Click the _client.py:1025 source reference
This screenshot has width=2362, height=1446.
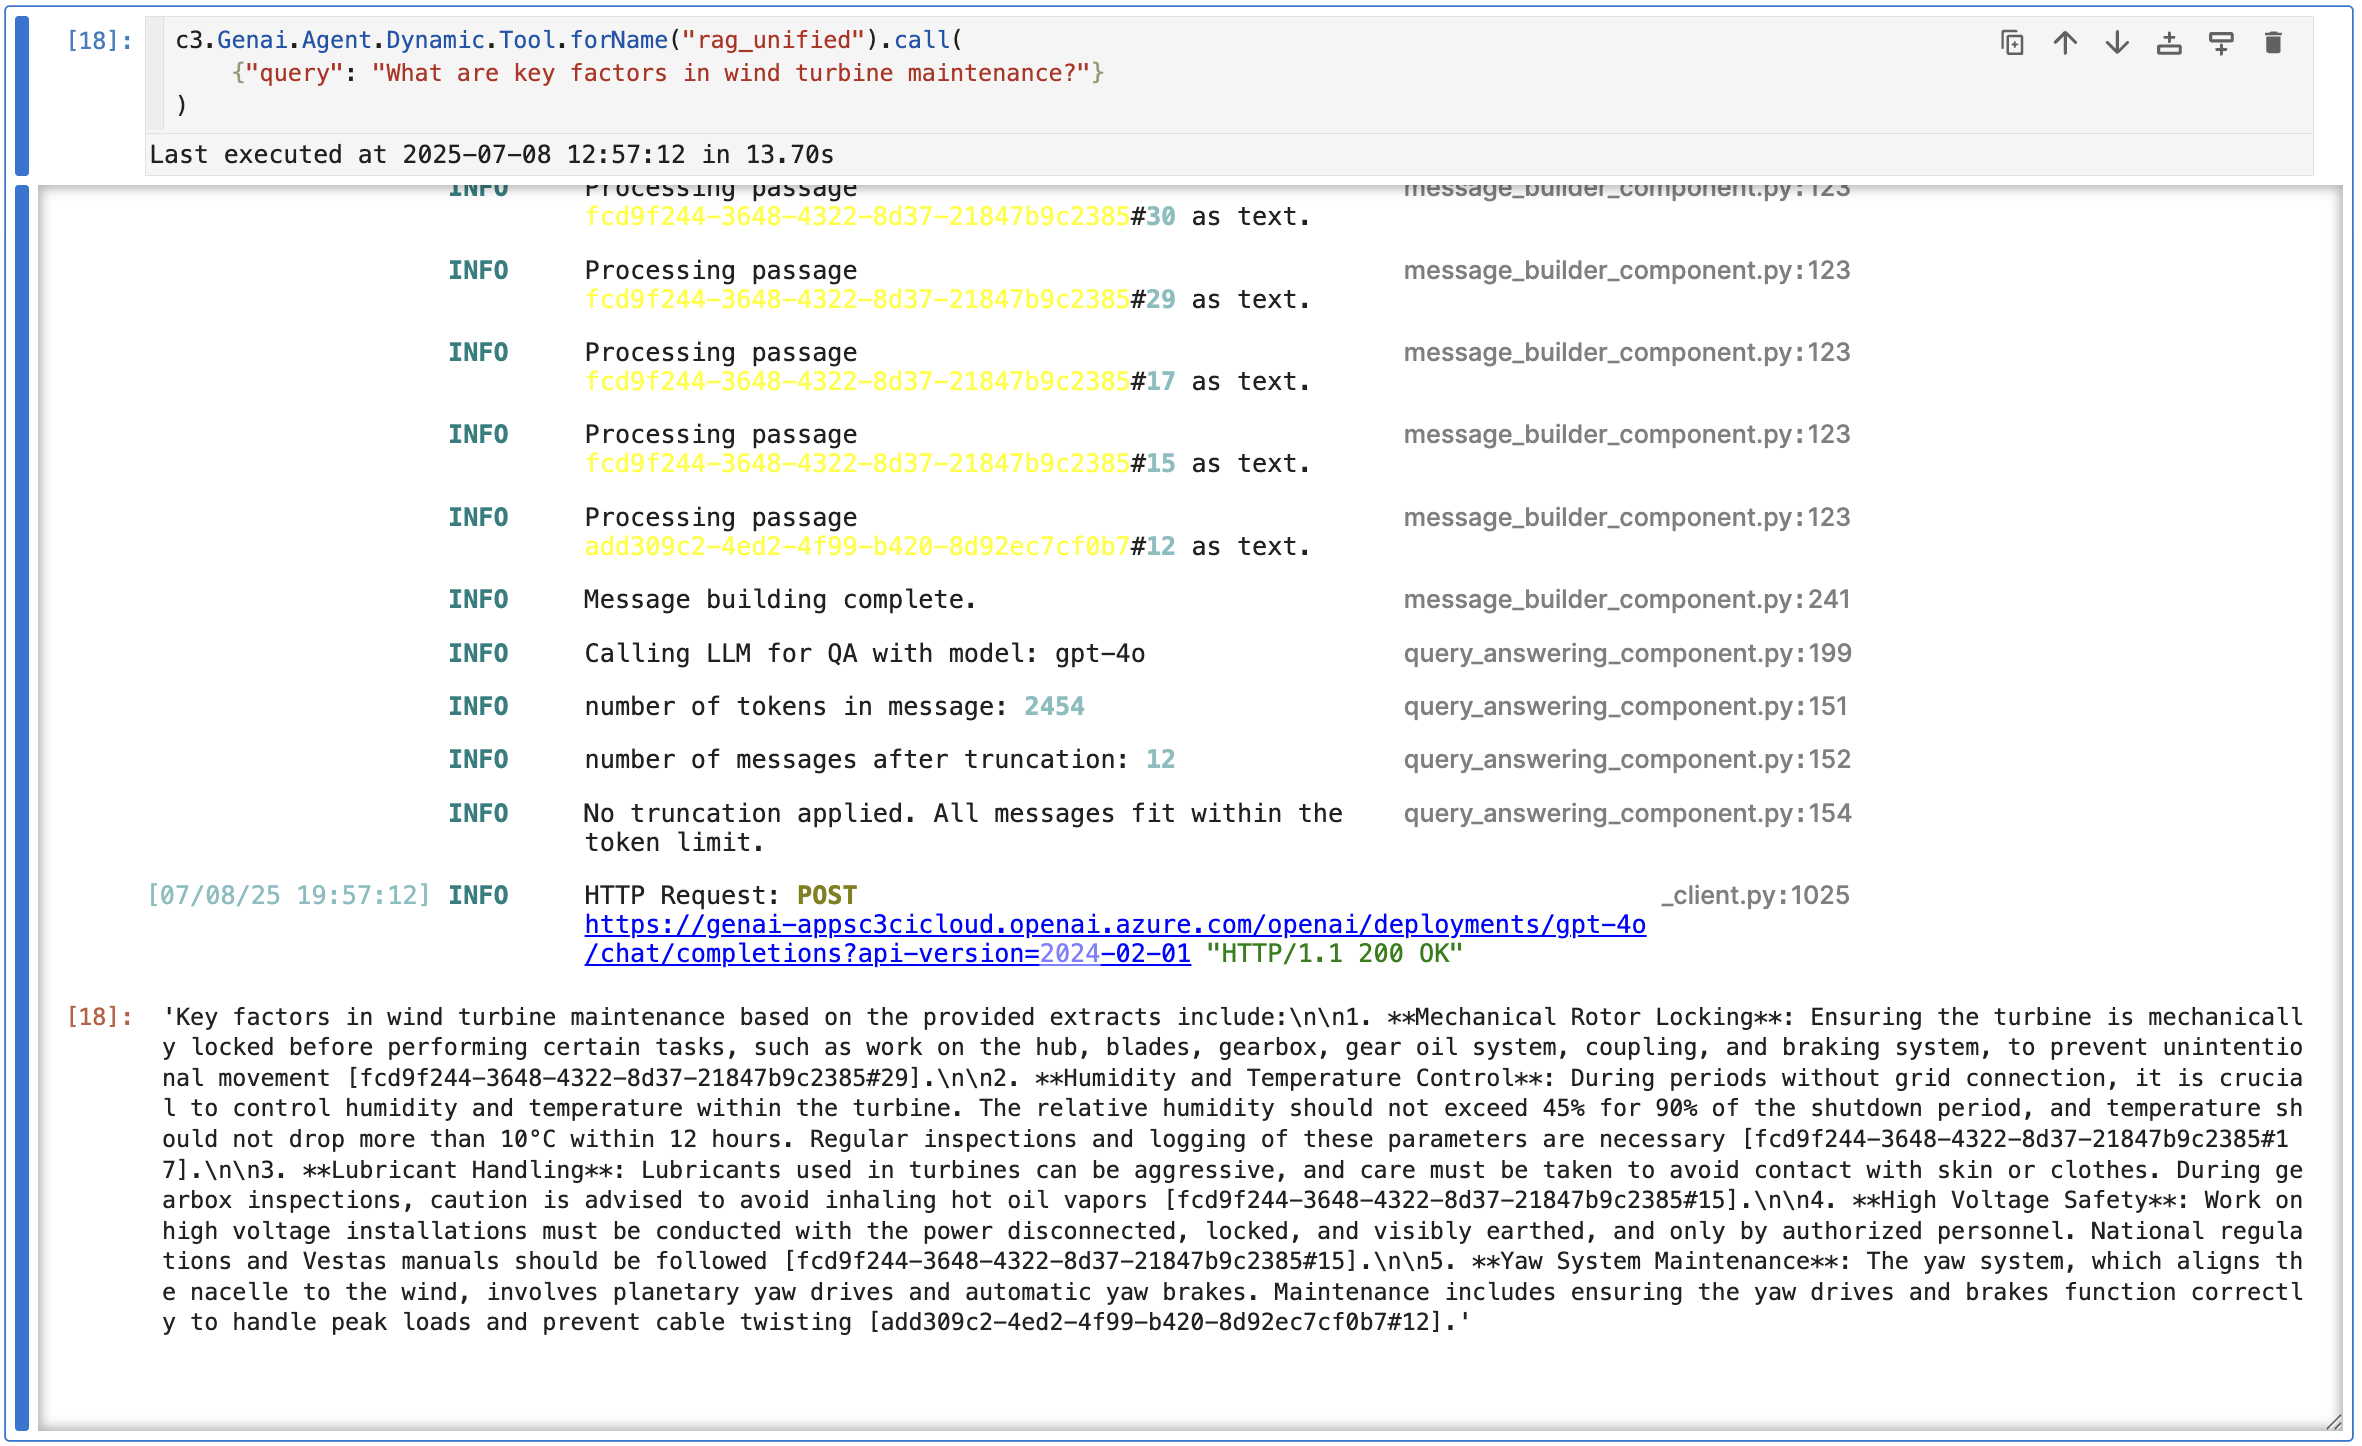1756,896
